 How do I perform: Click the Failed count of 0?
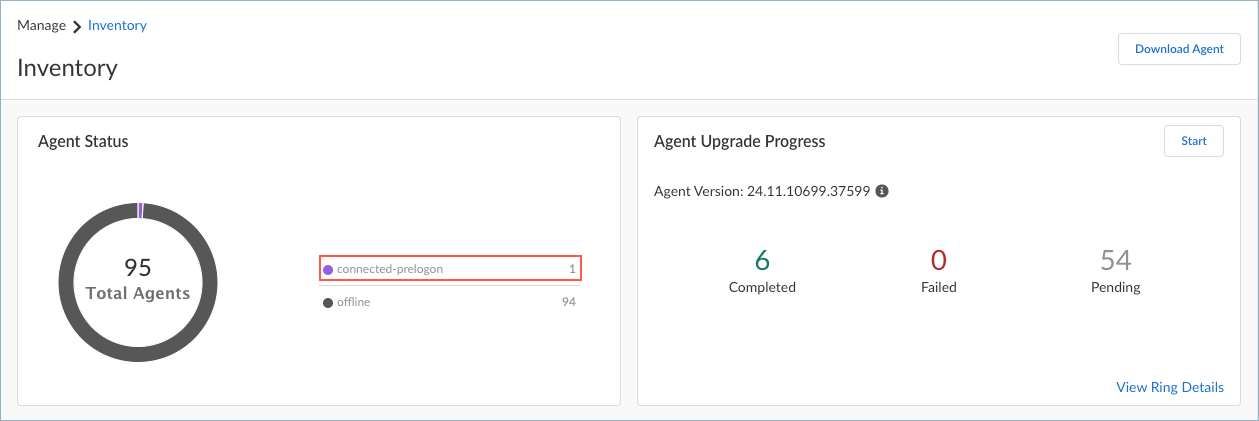tap(938, 261)
